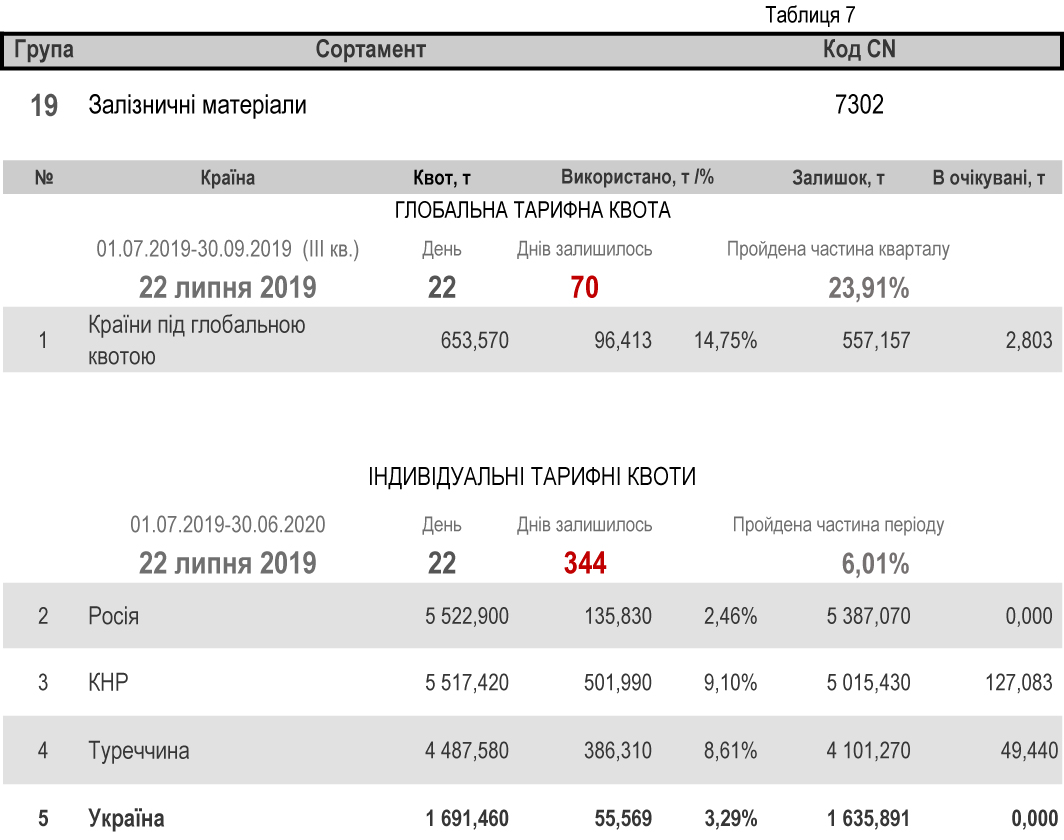Click the red 344 days-remaining value

point(585,564)
